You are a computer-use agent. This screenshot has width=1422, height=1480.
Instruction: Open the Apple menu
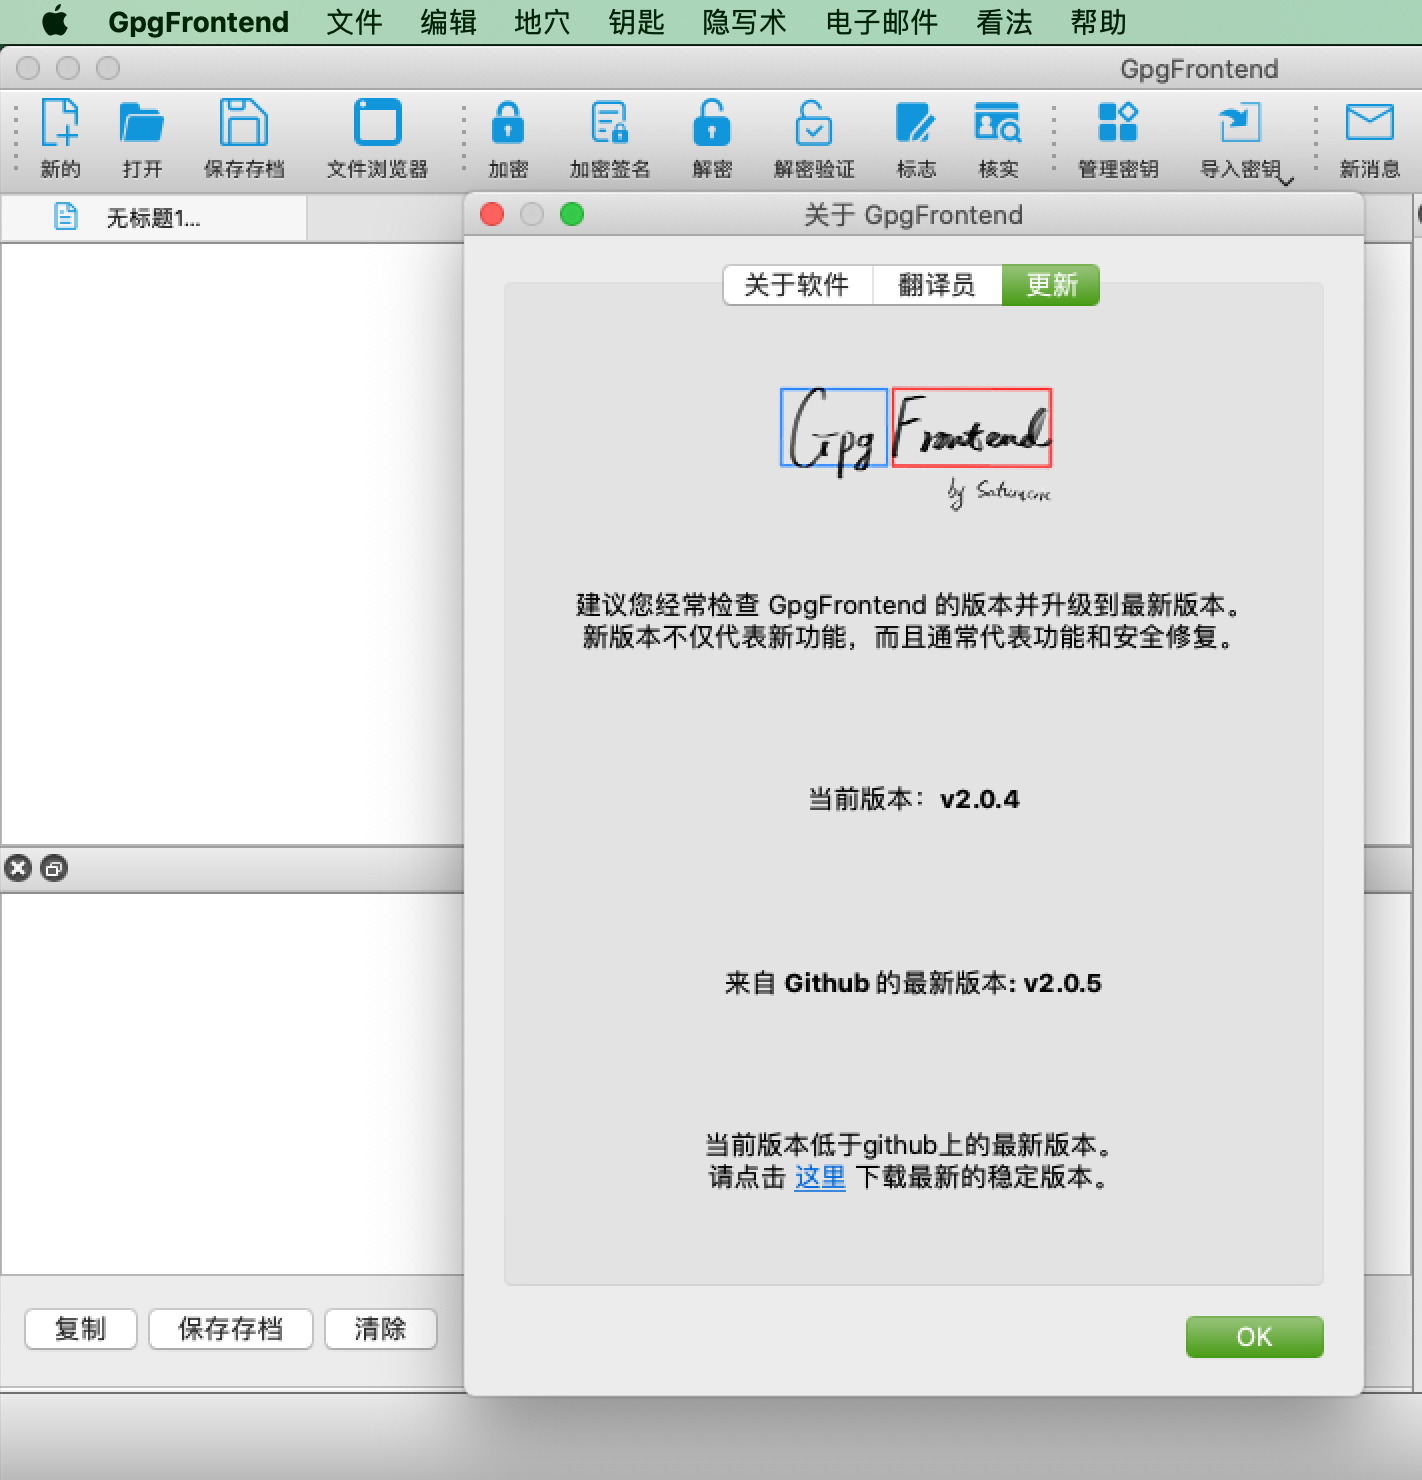click(x=55, y=21)
